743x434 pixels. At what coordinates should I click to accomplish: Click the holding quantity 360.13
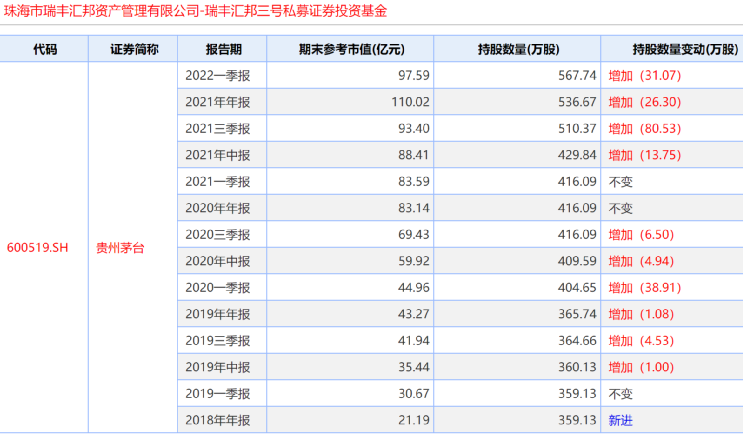[577, 367]
